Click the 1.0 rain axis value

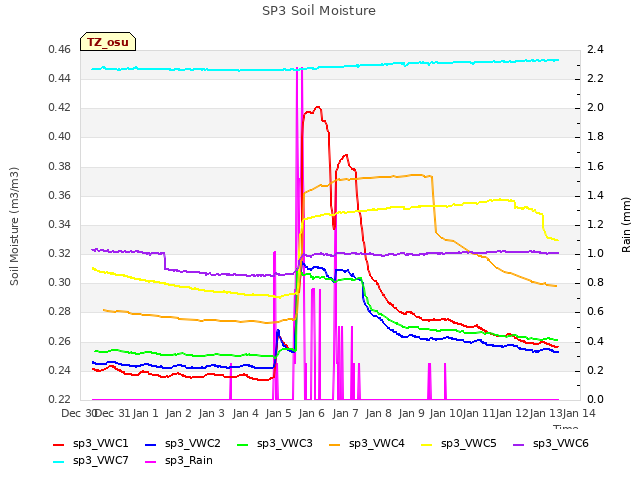(595, 253)
